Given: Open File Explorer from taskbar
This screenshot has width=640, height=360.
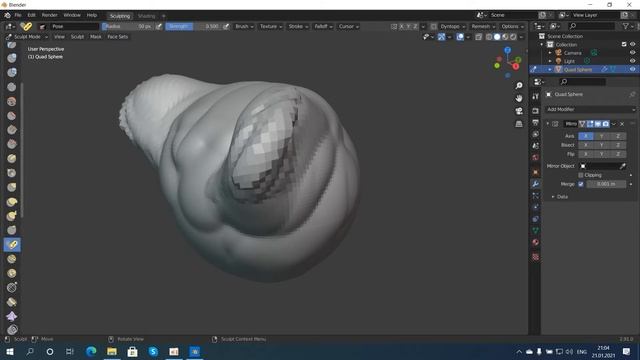Looking at the screenshot, I should tap(112, 351).
